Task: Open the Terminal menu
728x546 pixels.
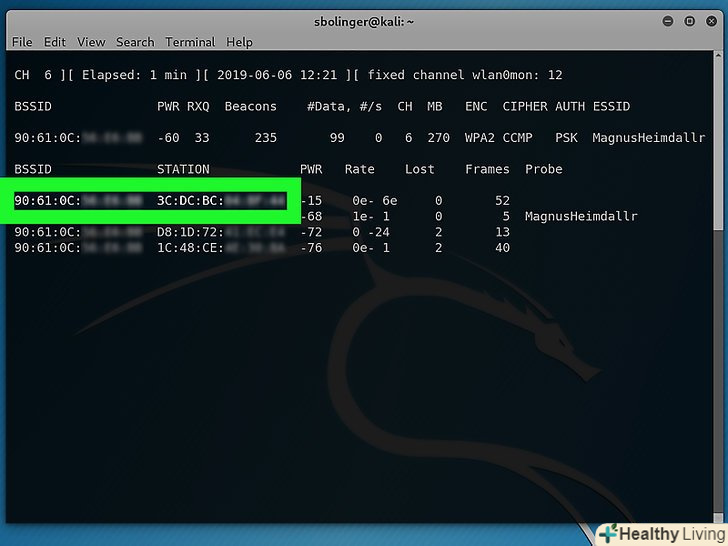Action: coord(190,42)
